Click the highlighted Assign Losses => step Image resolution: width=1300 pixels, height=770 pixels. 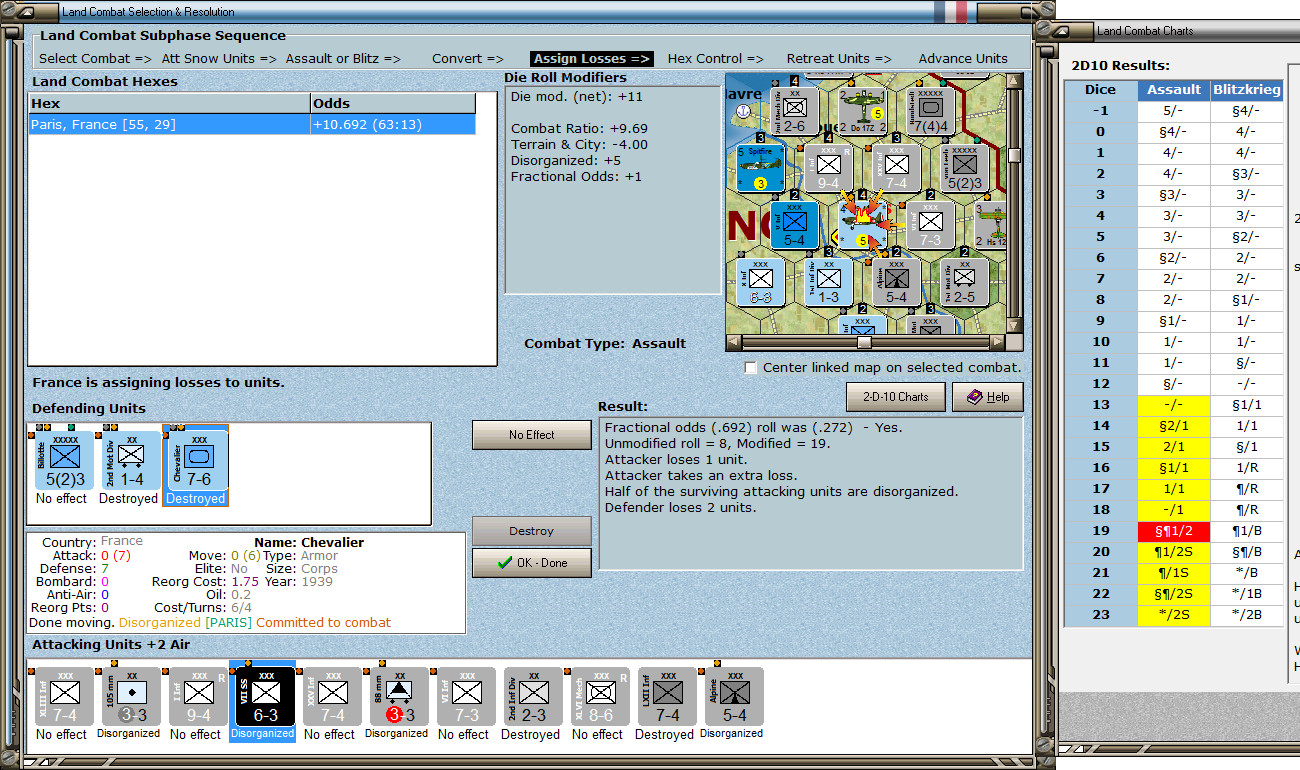click(x=592, y=58)
